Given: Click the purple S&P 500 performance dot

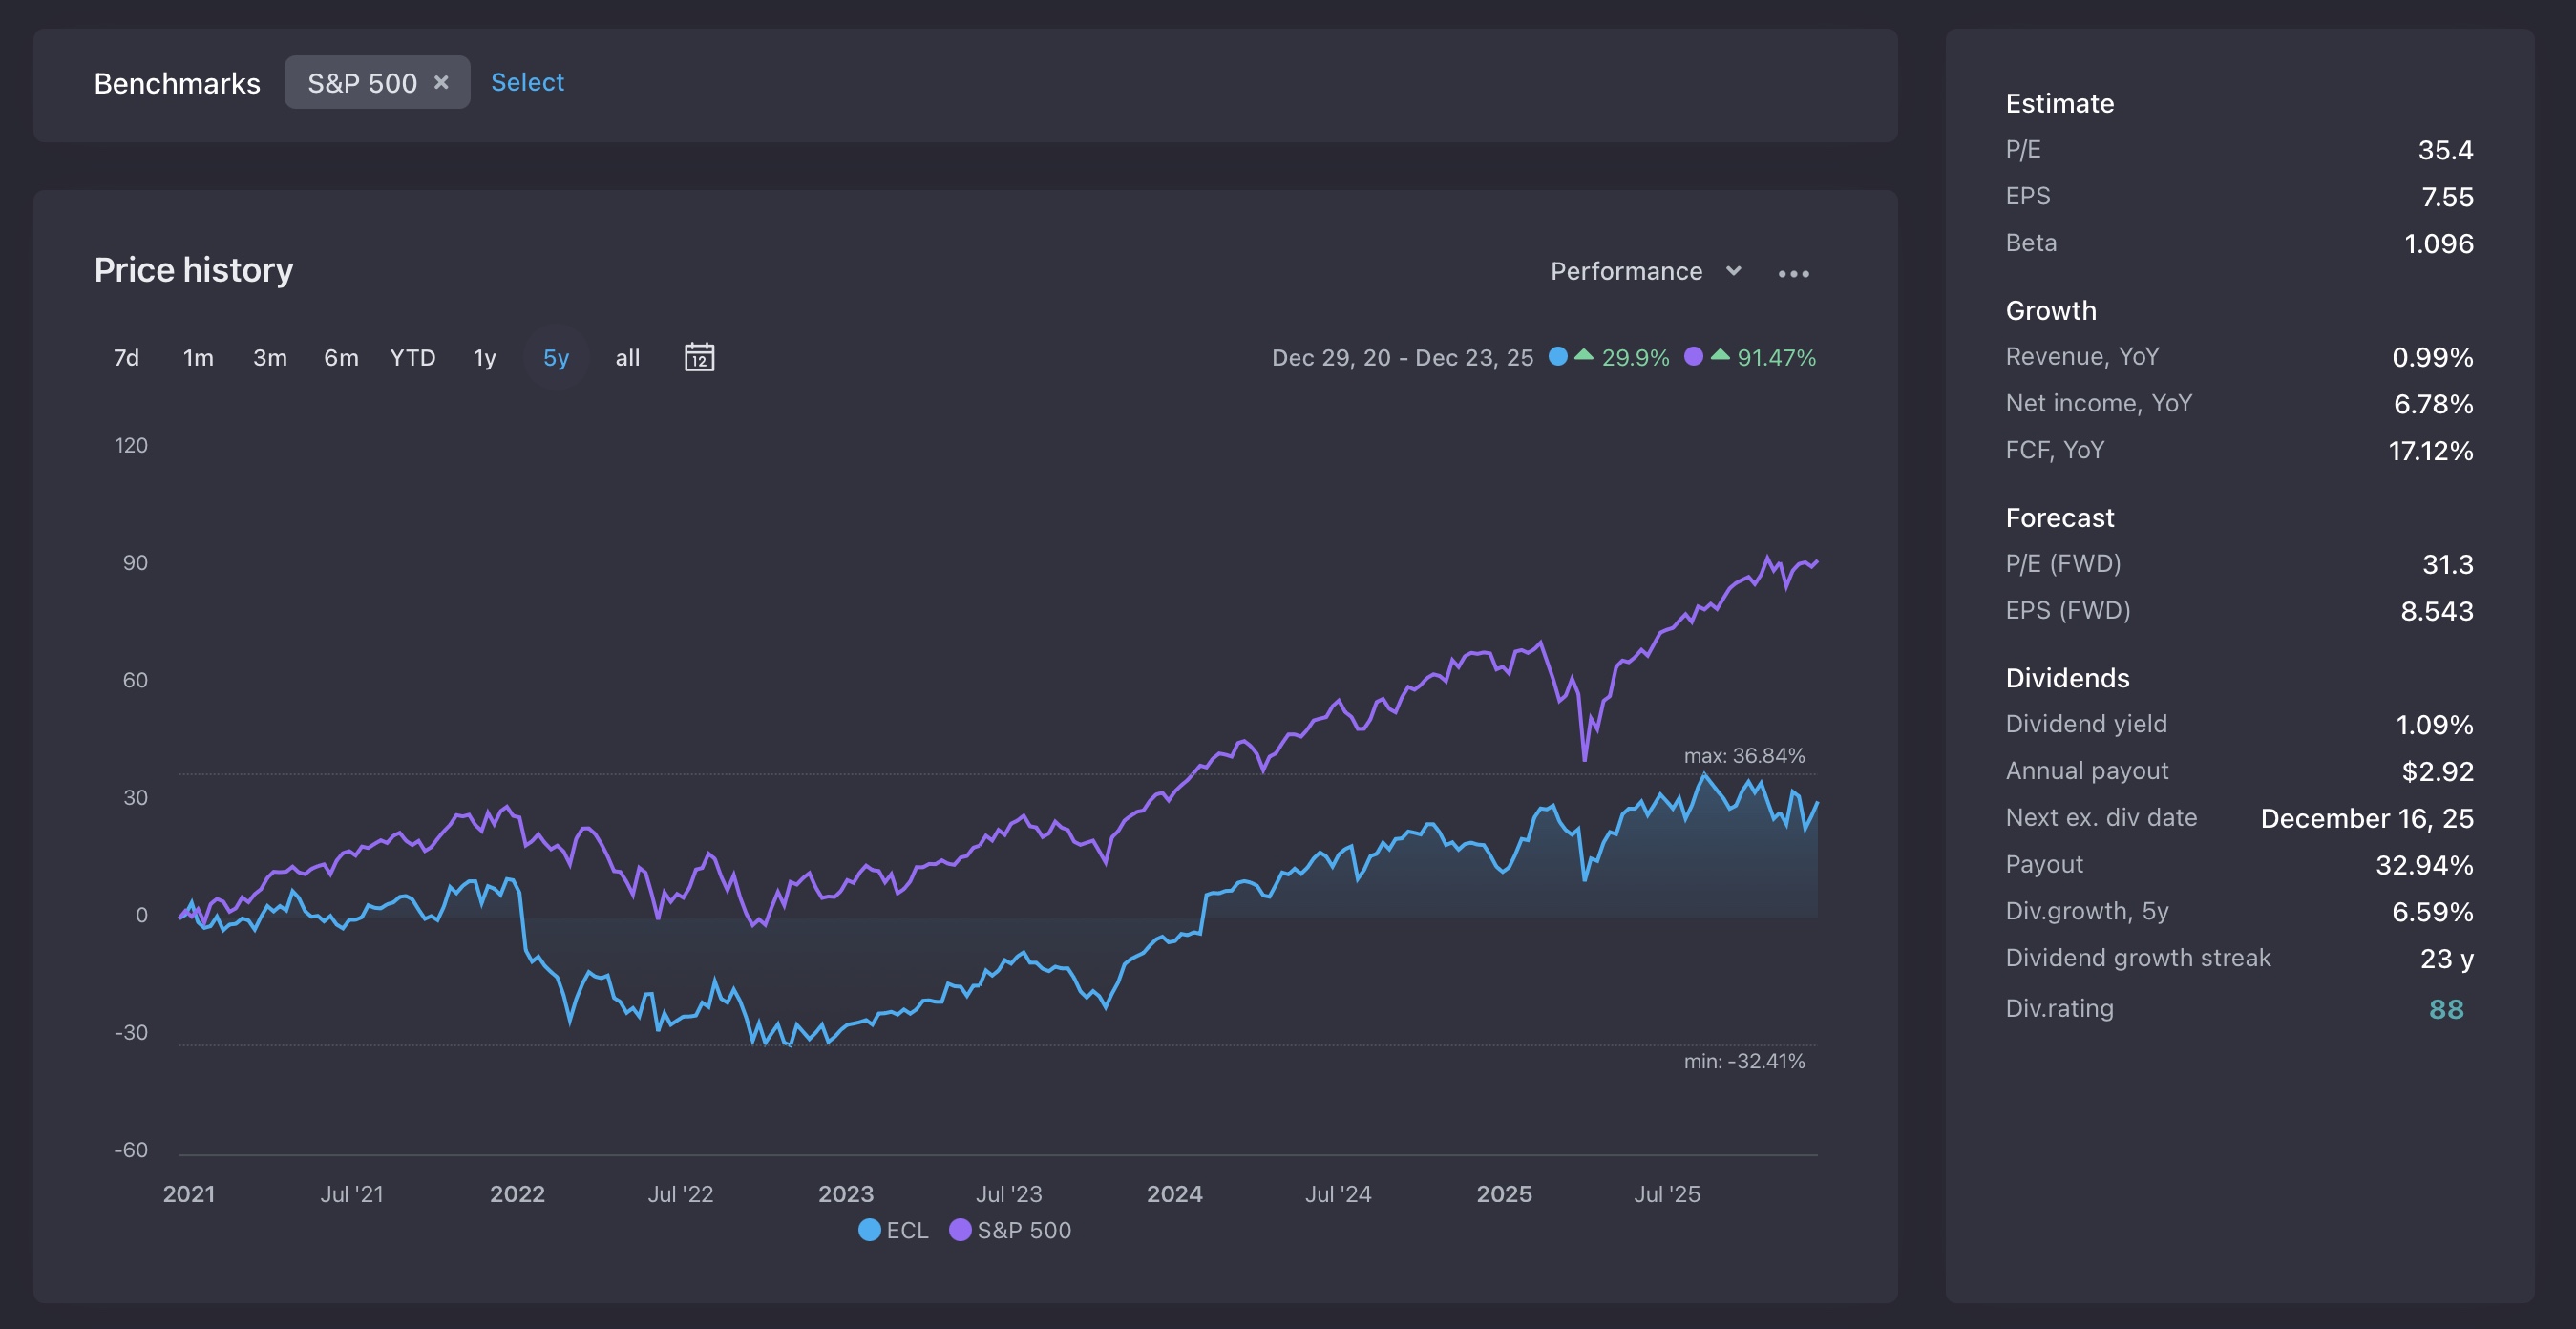Looking at the screenshot, I should point(1693,356).
